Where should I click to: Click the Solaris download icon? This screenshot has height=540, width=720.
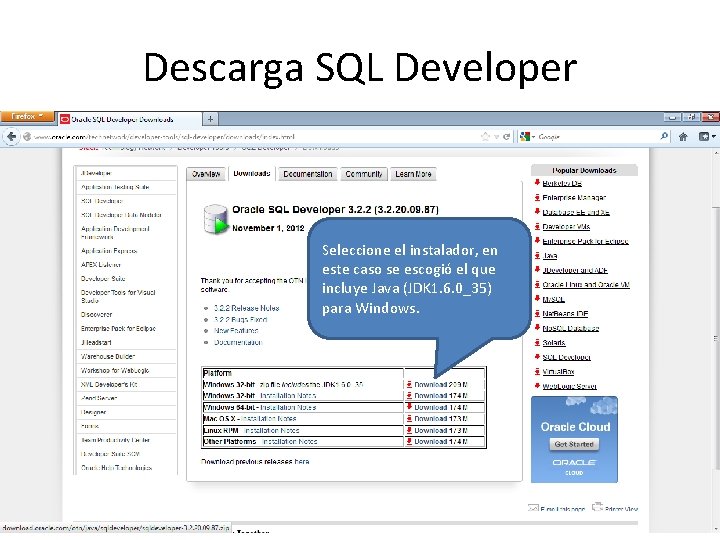pos(537,343)
